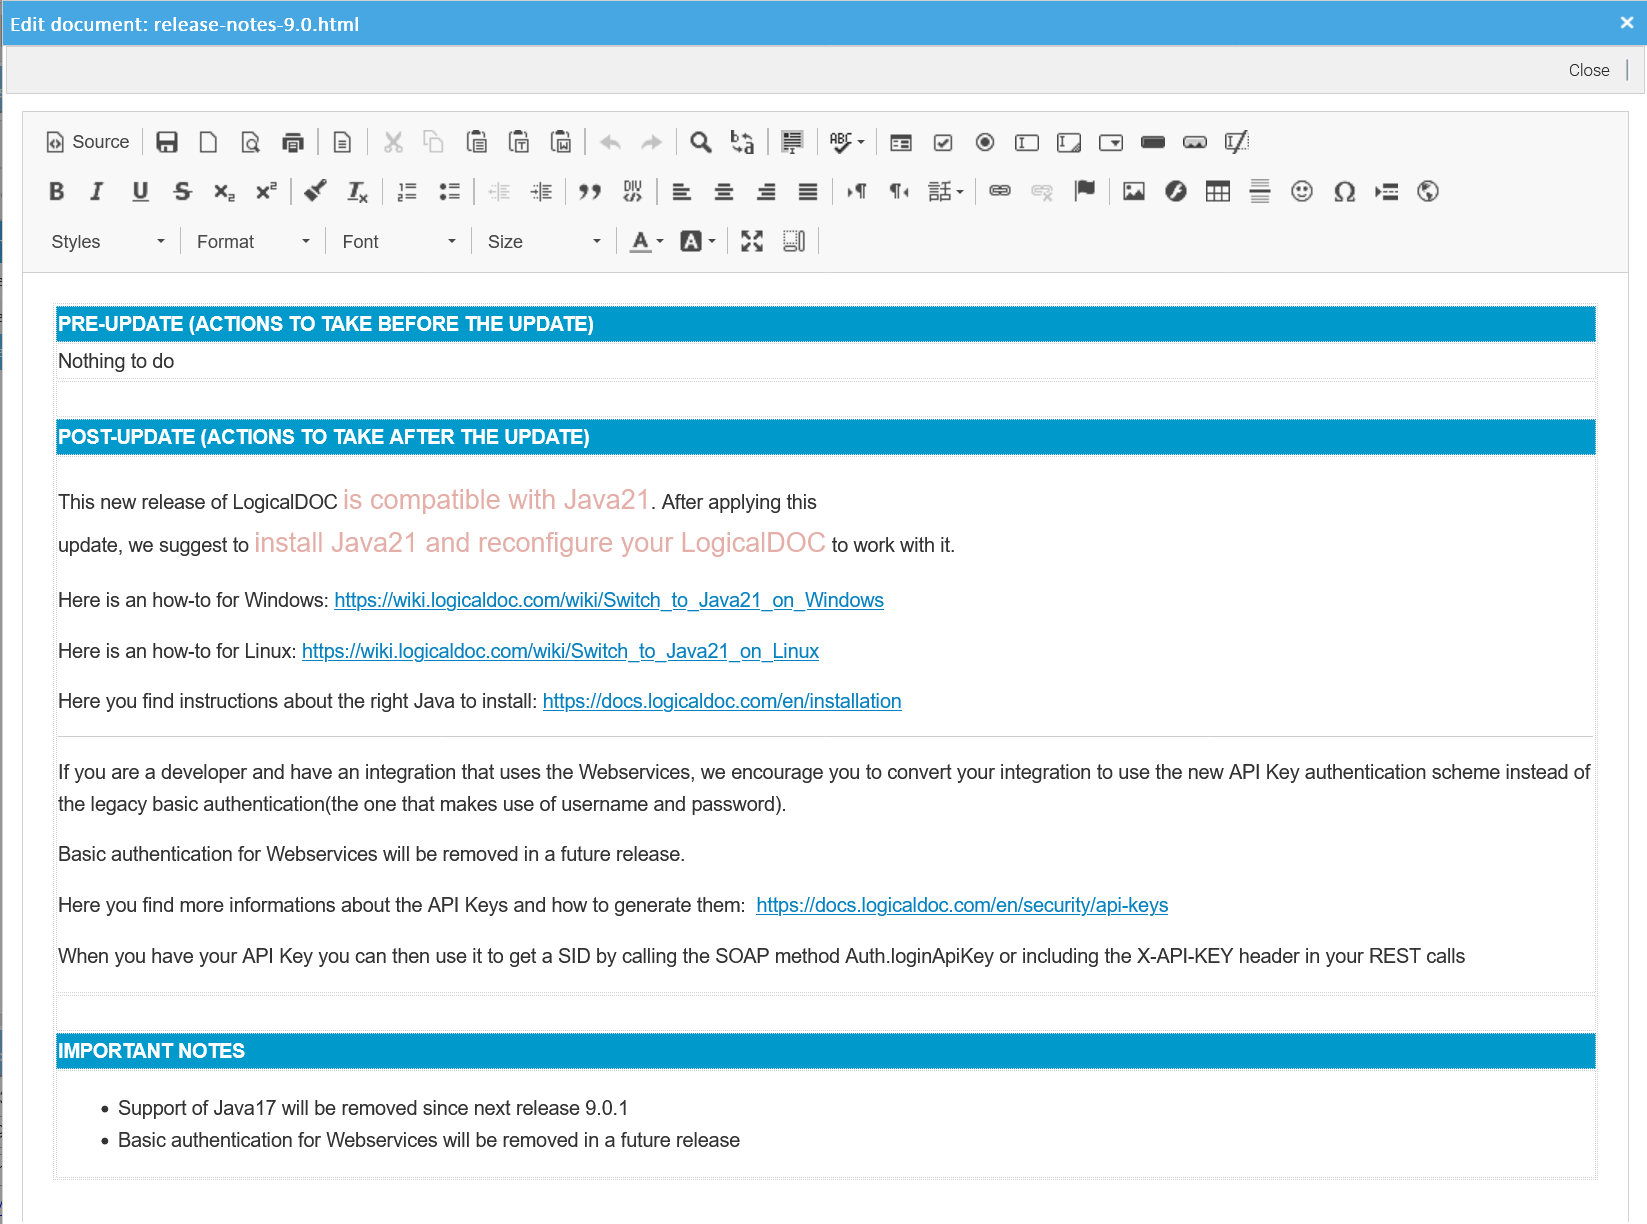1647x1224 pixels.
Task: Click the Print icon
Action: (293, 142)
